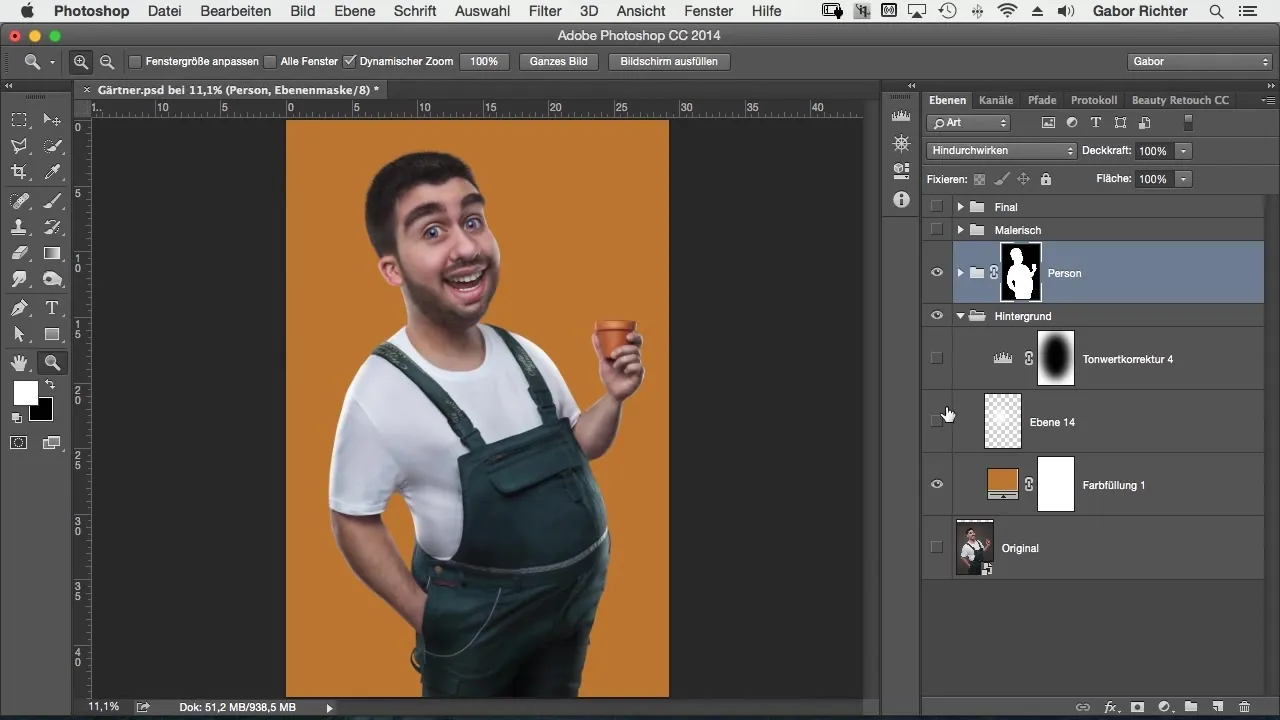Expand the Final group
This screenshot has height=720, width=1280.
pos(960,207)
